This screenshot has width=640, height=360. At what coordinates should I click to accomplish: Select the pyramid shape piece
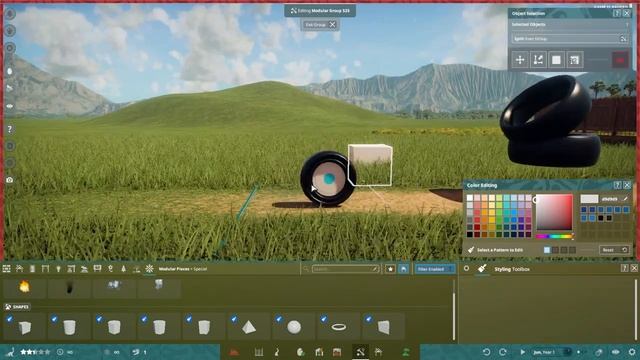(249, 327)
